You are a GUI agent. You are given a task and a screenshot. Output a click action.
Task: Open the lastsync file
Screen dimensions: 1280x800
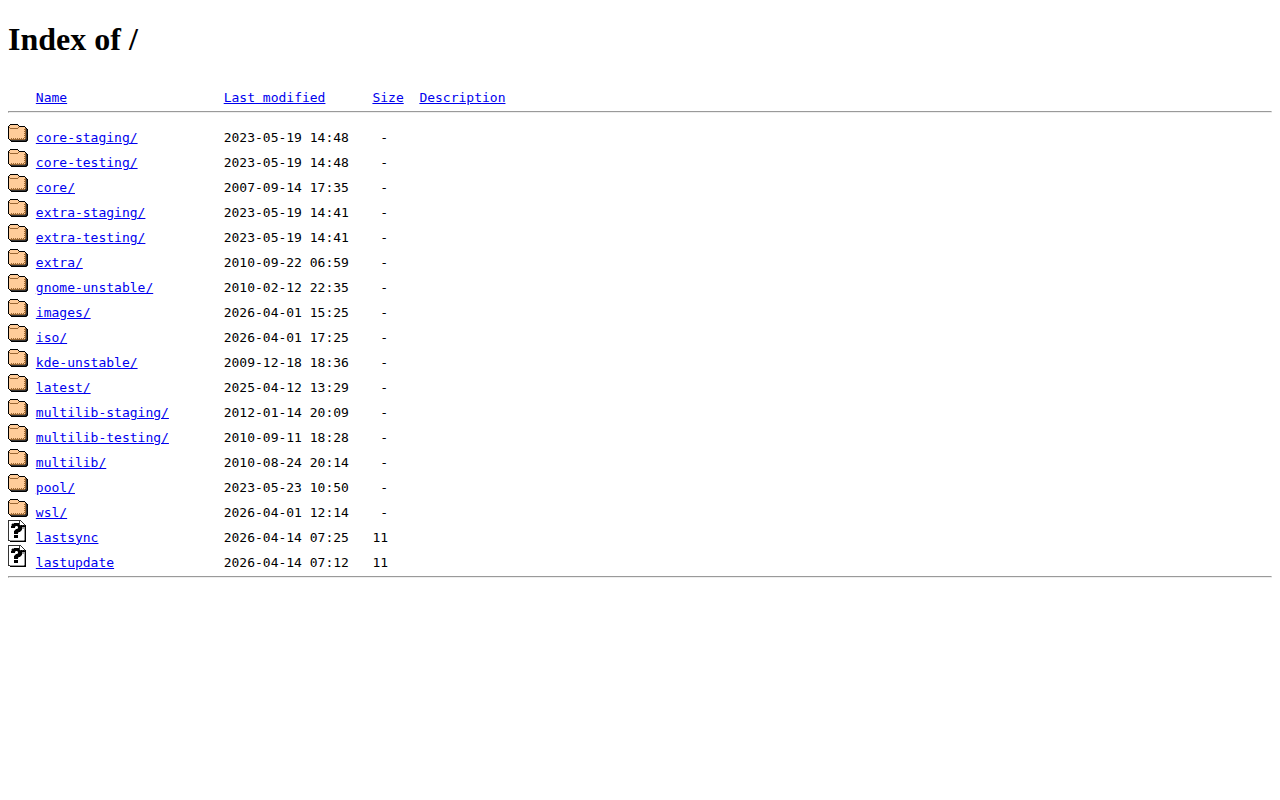pyautogui.click(x=66, y=537)
